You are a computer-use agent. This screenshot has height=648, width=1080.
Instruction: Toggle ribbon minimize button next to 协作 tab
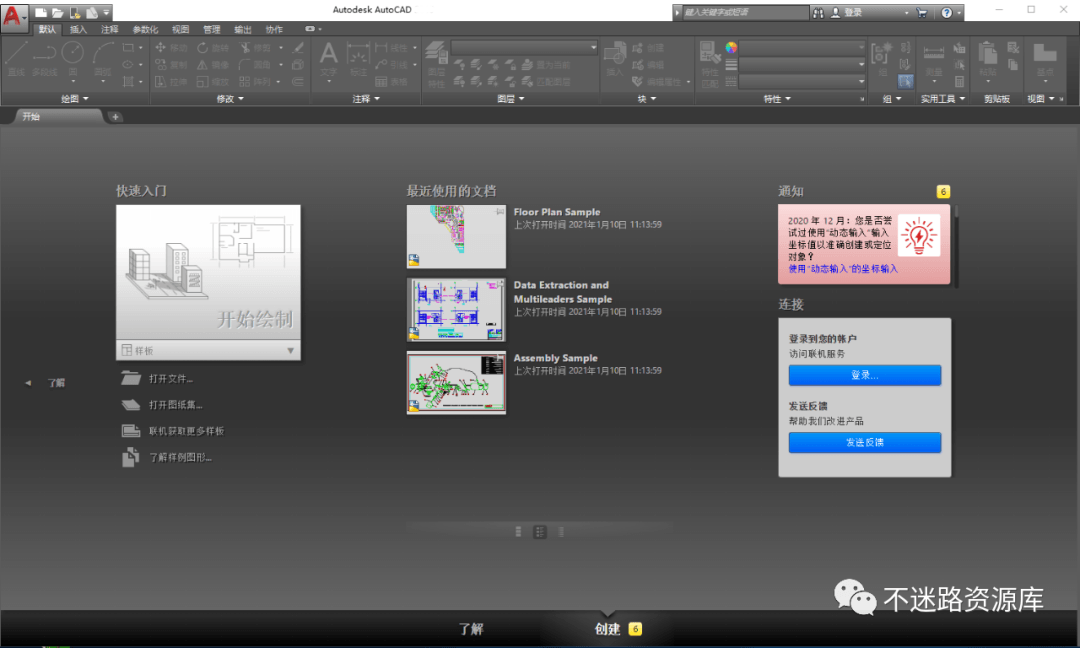coord(312,29)
